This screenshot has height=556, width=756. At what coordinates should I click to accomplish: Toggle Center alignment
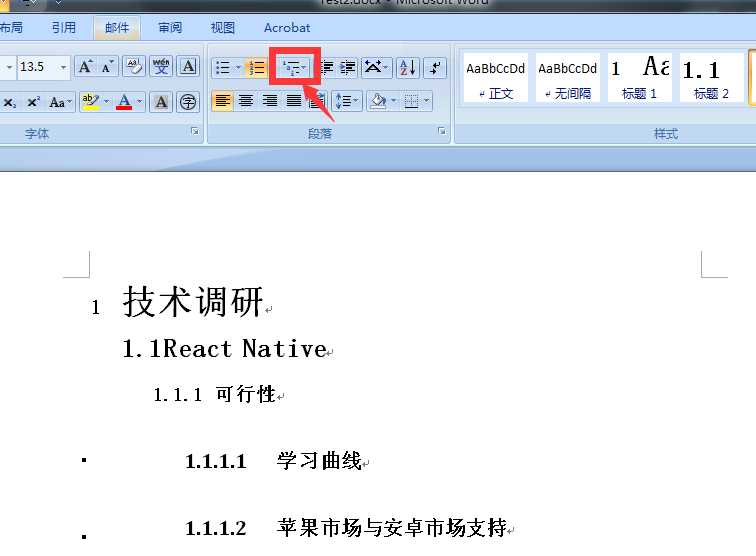(x=246, y=101)
